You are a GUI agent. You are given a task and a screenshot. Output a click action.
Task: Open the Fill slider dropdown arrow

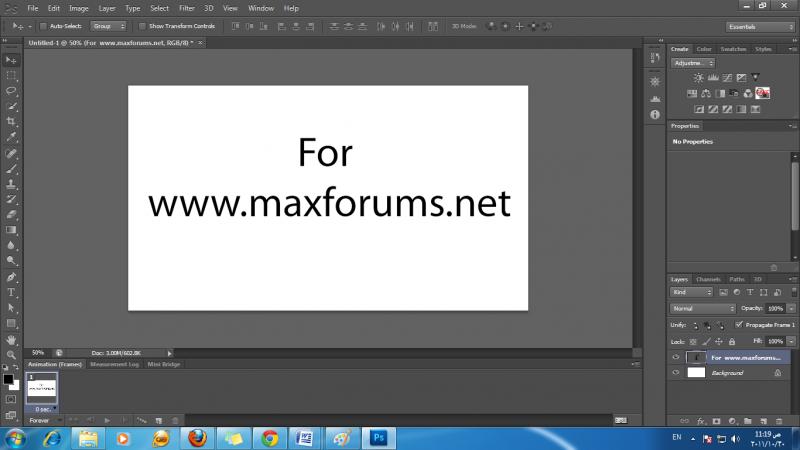coord(791,341)
